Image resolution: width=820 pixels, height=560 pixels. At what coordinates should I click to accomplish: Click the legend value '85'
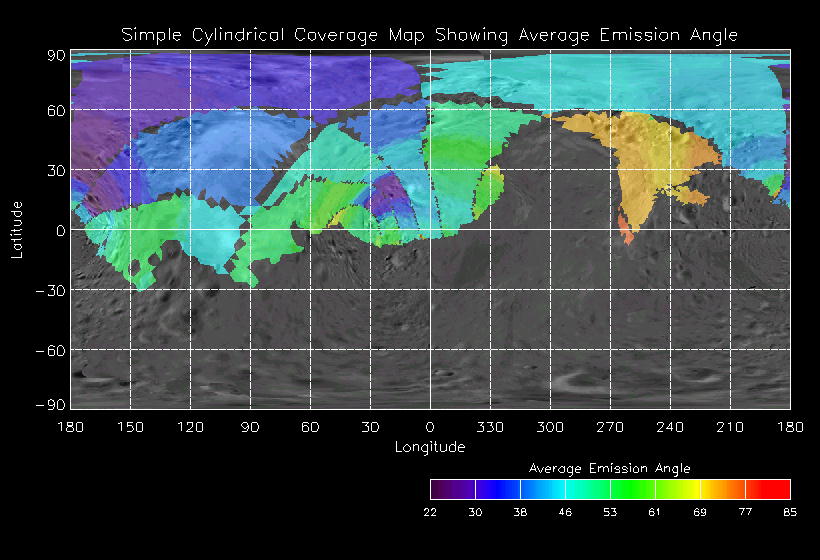click(790, 512)
